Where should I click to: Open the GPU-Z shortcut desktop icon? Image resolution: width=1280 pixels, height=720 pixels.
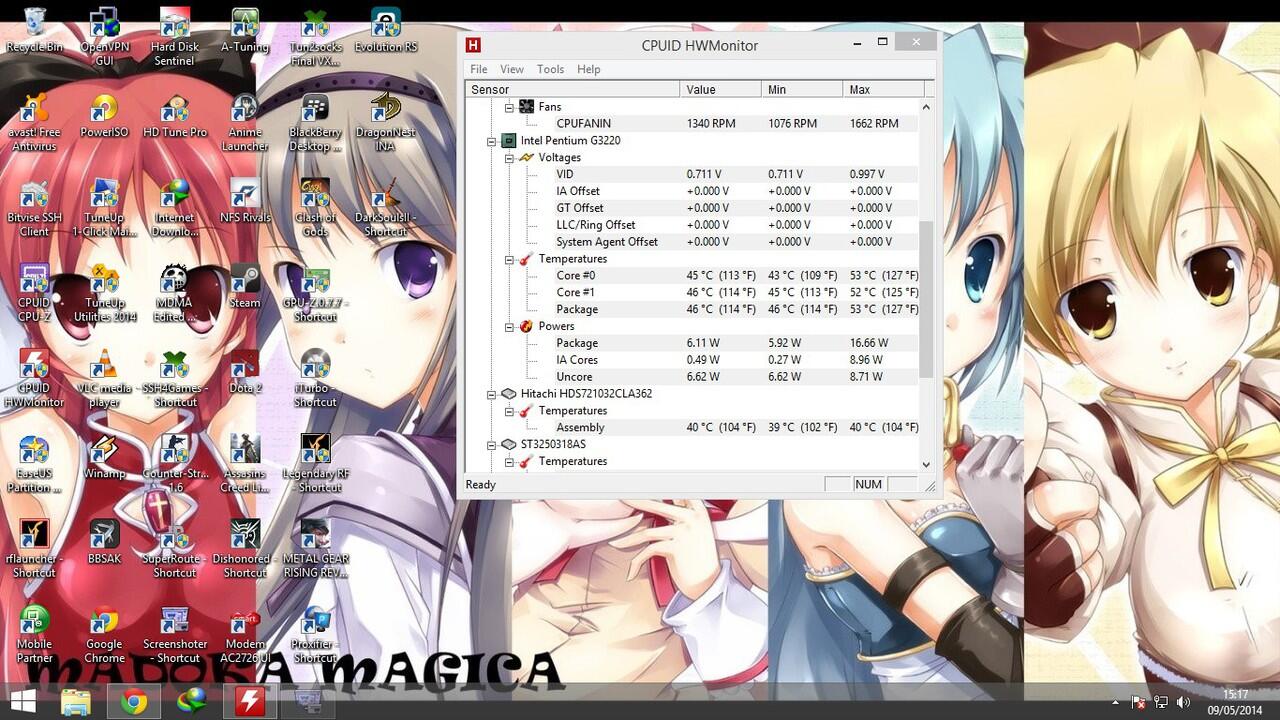pos(315,293)
